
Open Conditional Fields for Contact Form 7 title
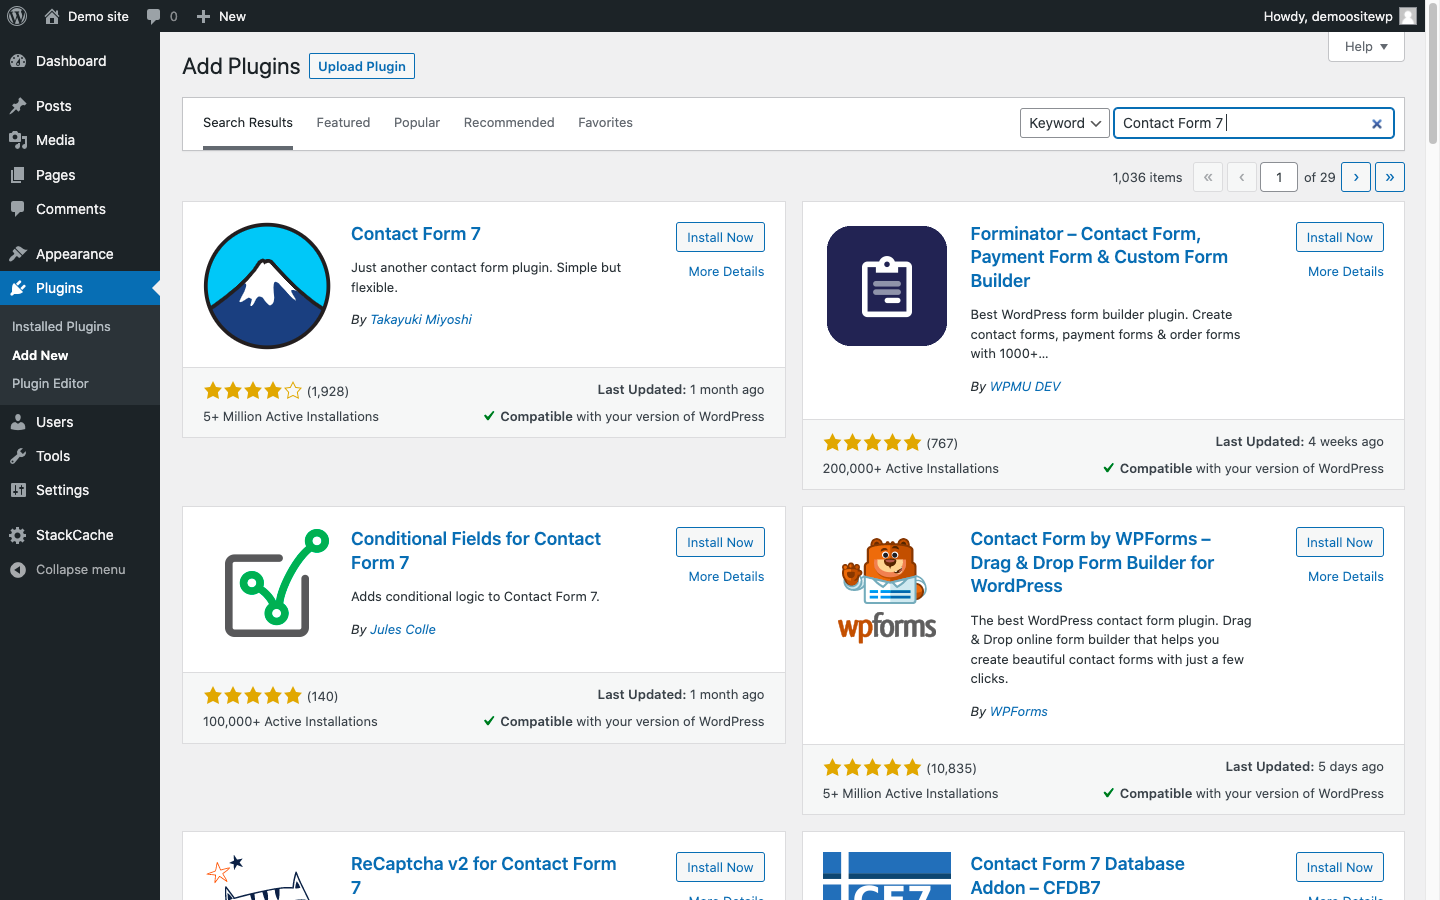pyautogui.click(x=476, y=551)
